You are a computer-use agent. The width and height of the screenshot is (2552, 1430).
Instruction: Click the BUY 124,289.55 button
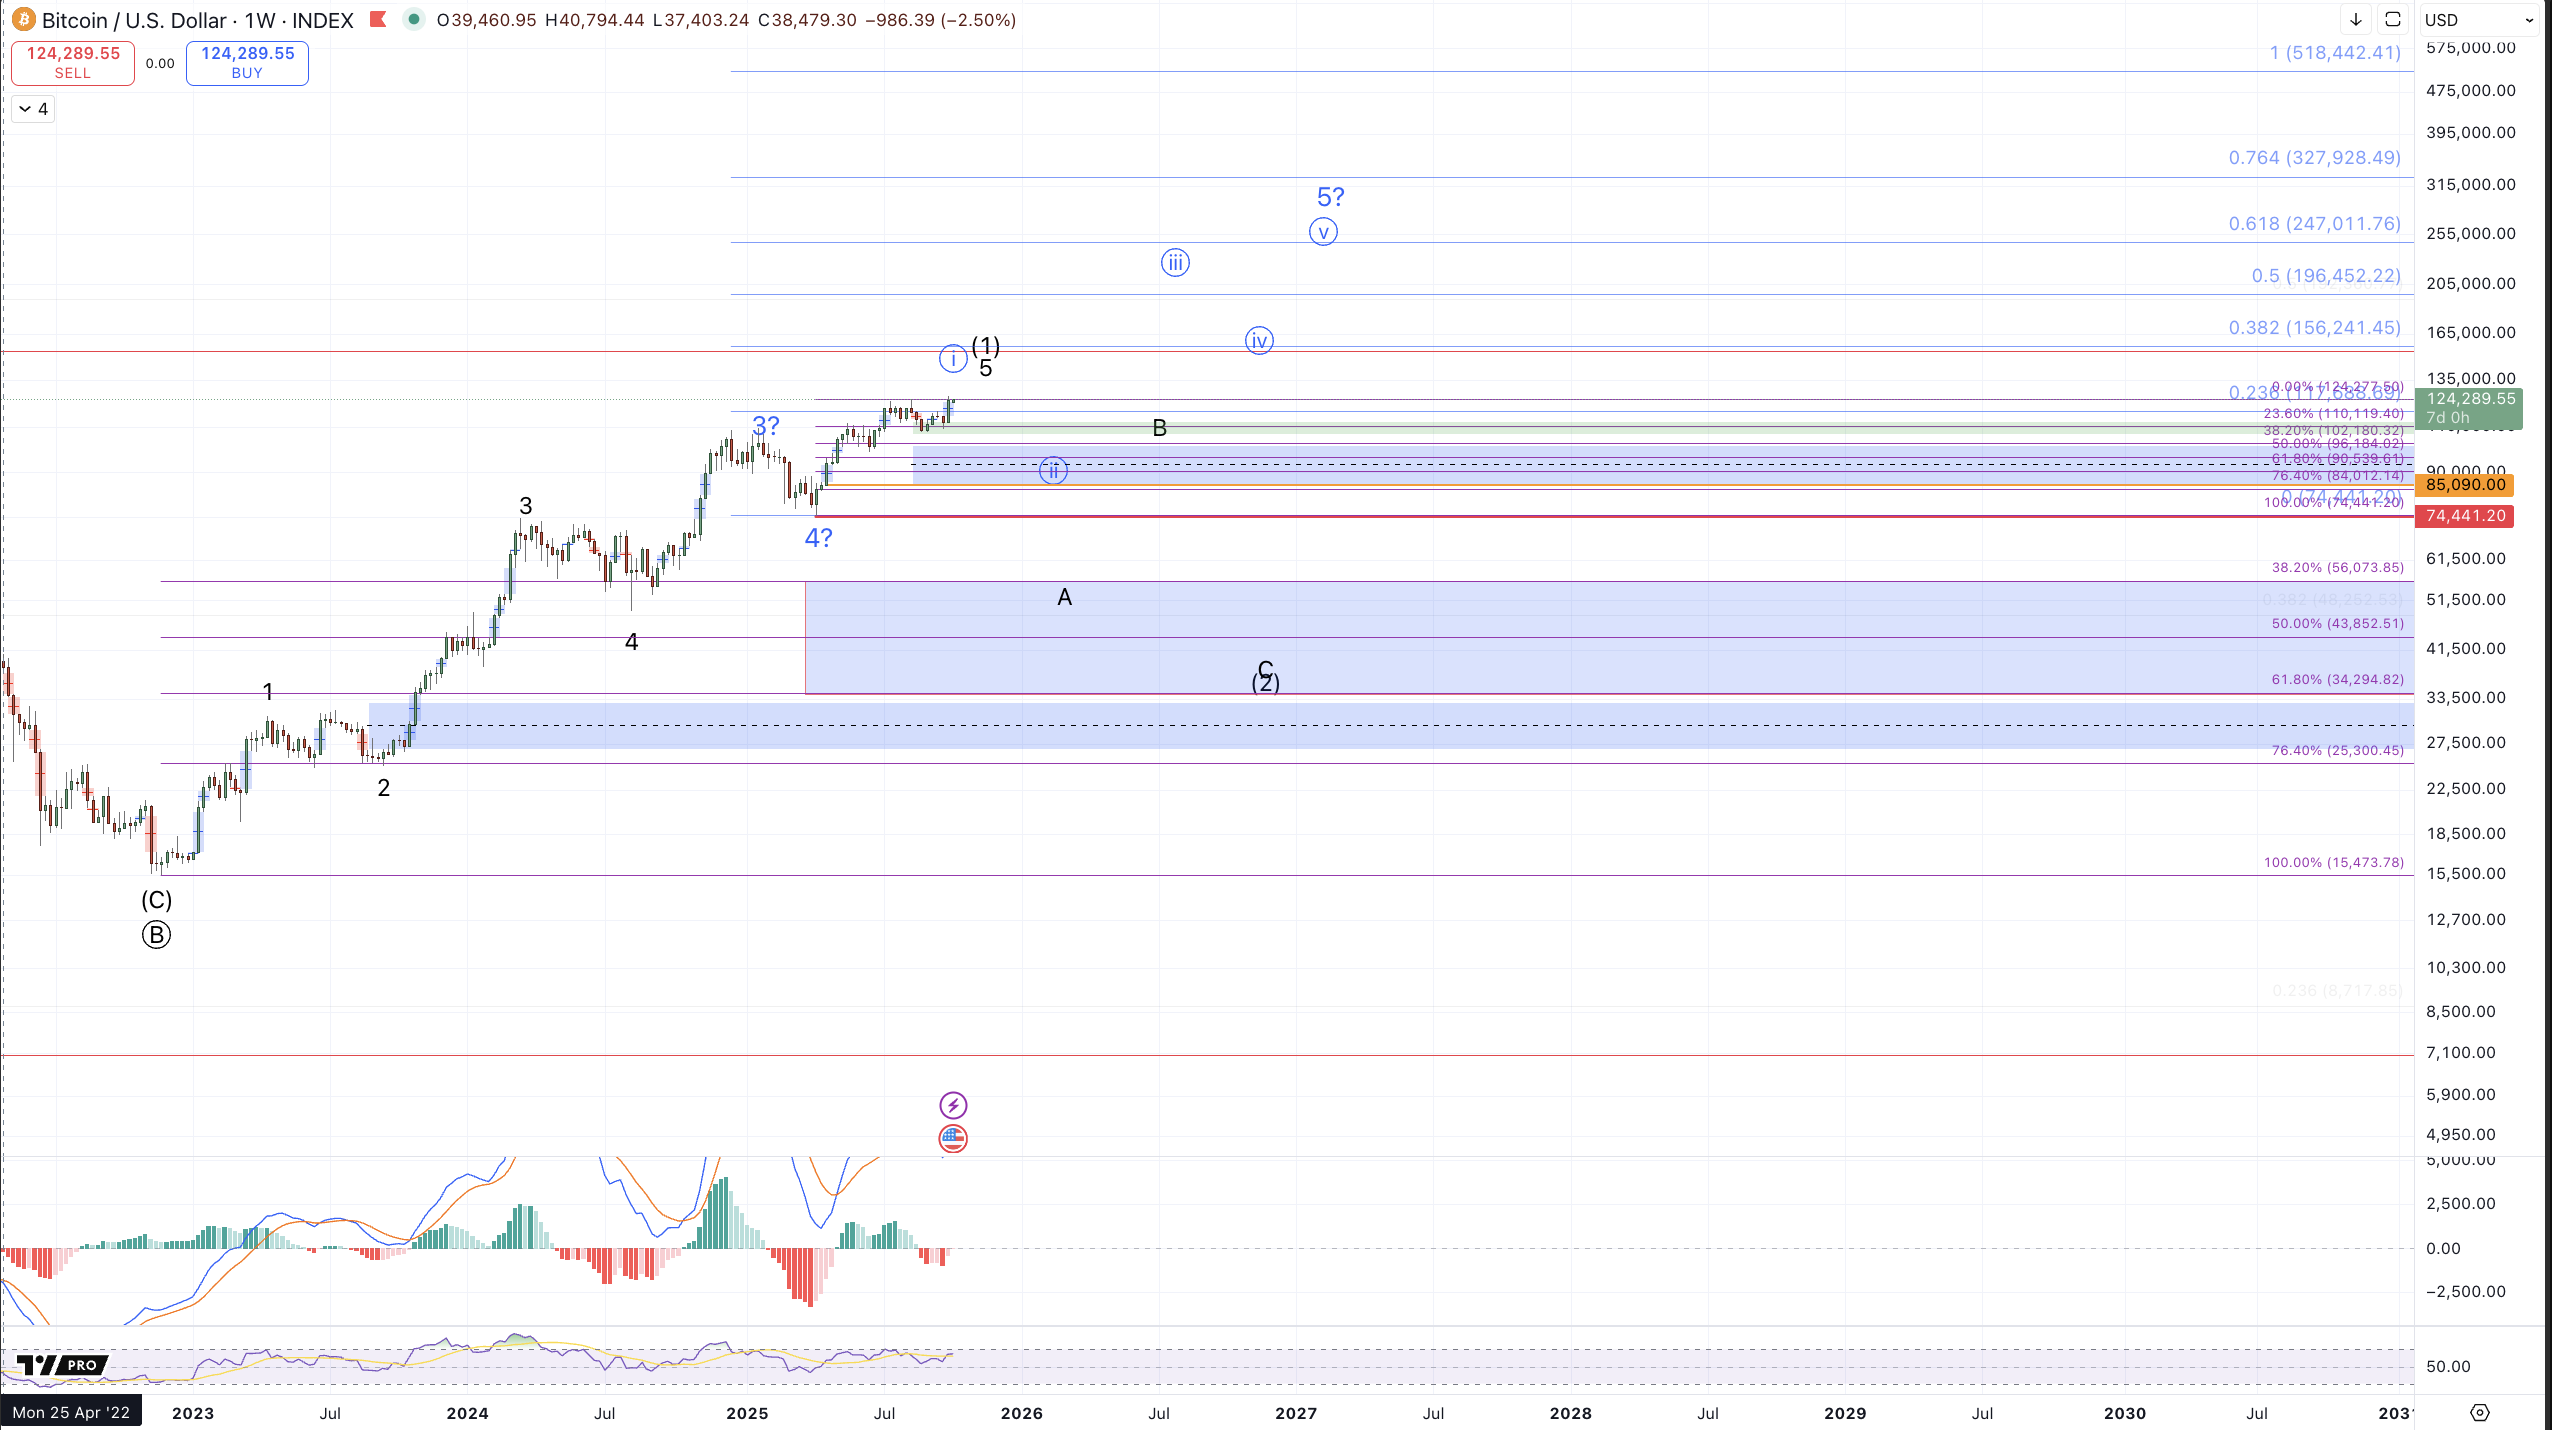[247, 62]
